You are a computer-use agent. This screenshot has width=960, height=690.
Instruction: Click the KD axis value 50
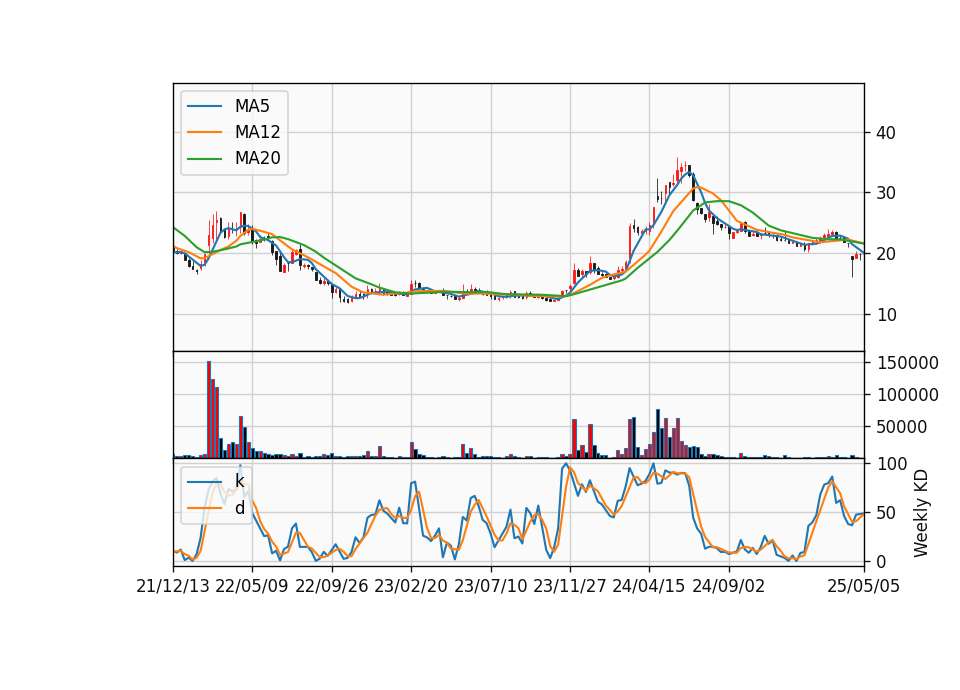[885, 512]
